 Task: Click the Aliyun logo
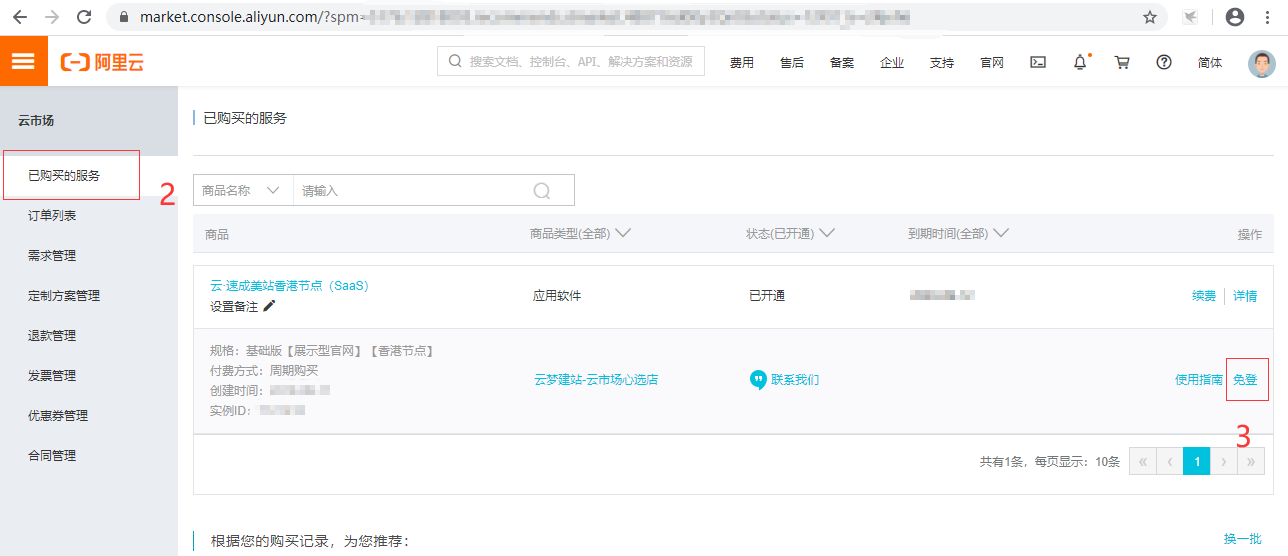(103, 62)
